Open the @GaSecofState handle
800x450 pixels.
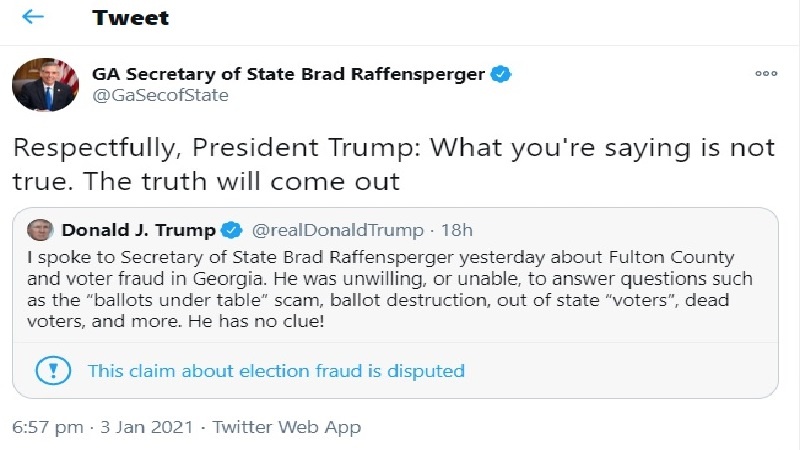pyautogui.click(x=160, y=96)
